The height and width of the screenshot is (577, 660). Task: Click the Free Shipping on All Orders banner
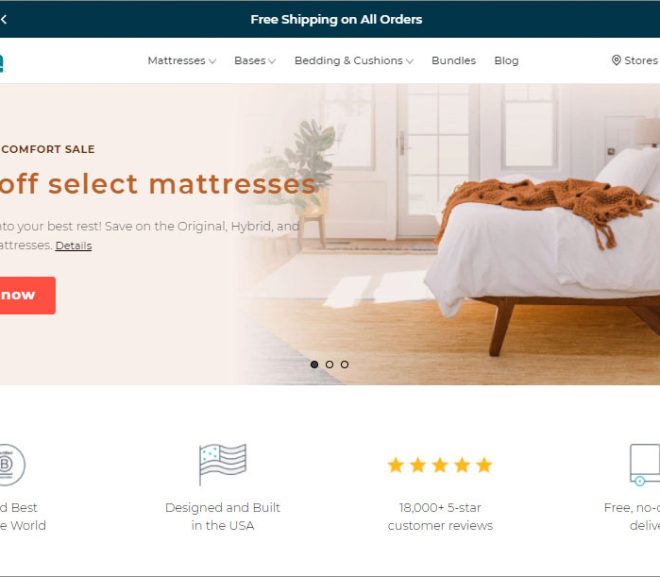point(336,19)
